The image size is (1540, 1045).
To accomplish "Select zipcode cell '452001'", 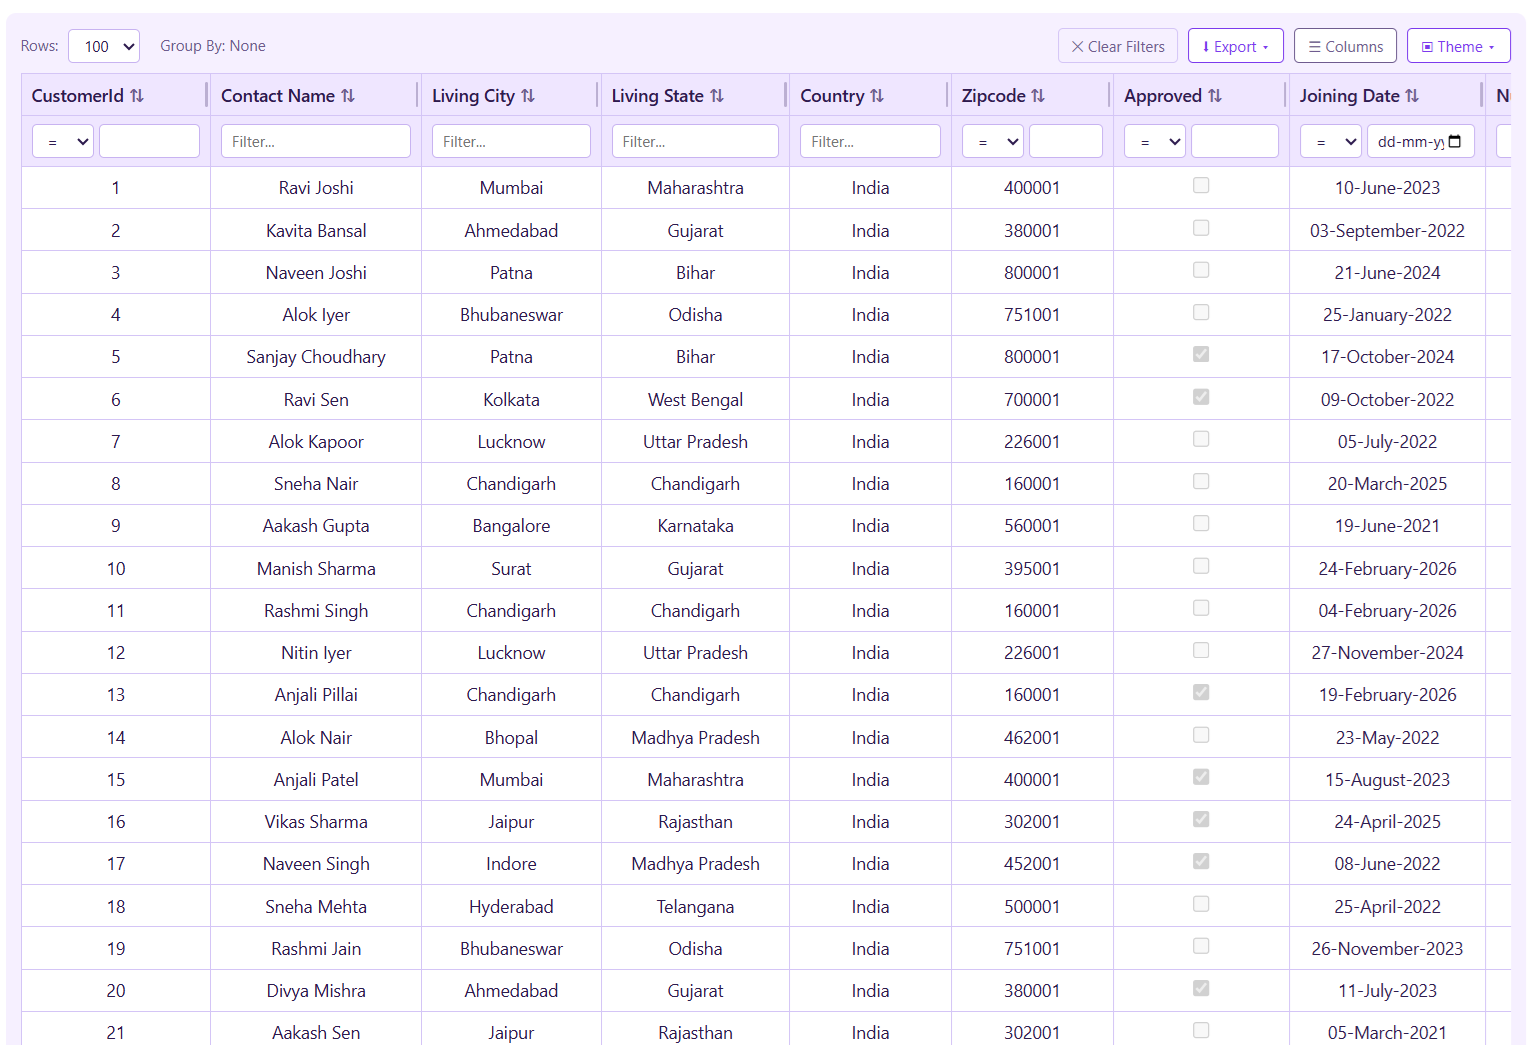I will (1032, 864).
